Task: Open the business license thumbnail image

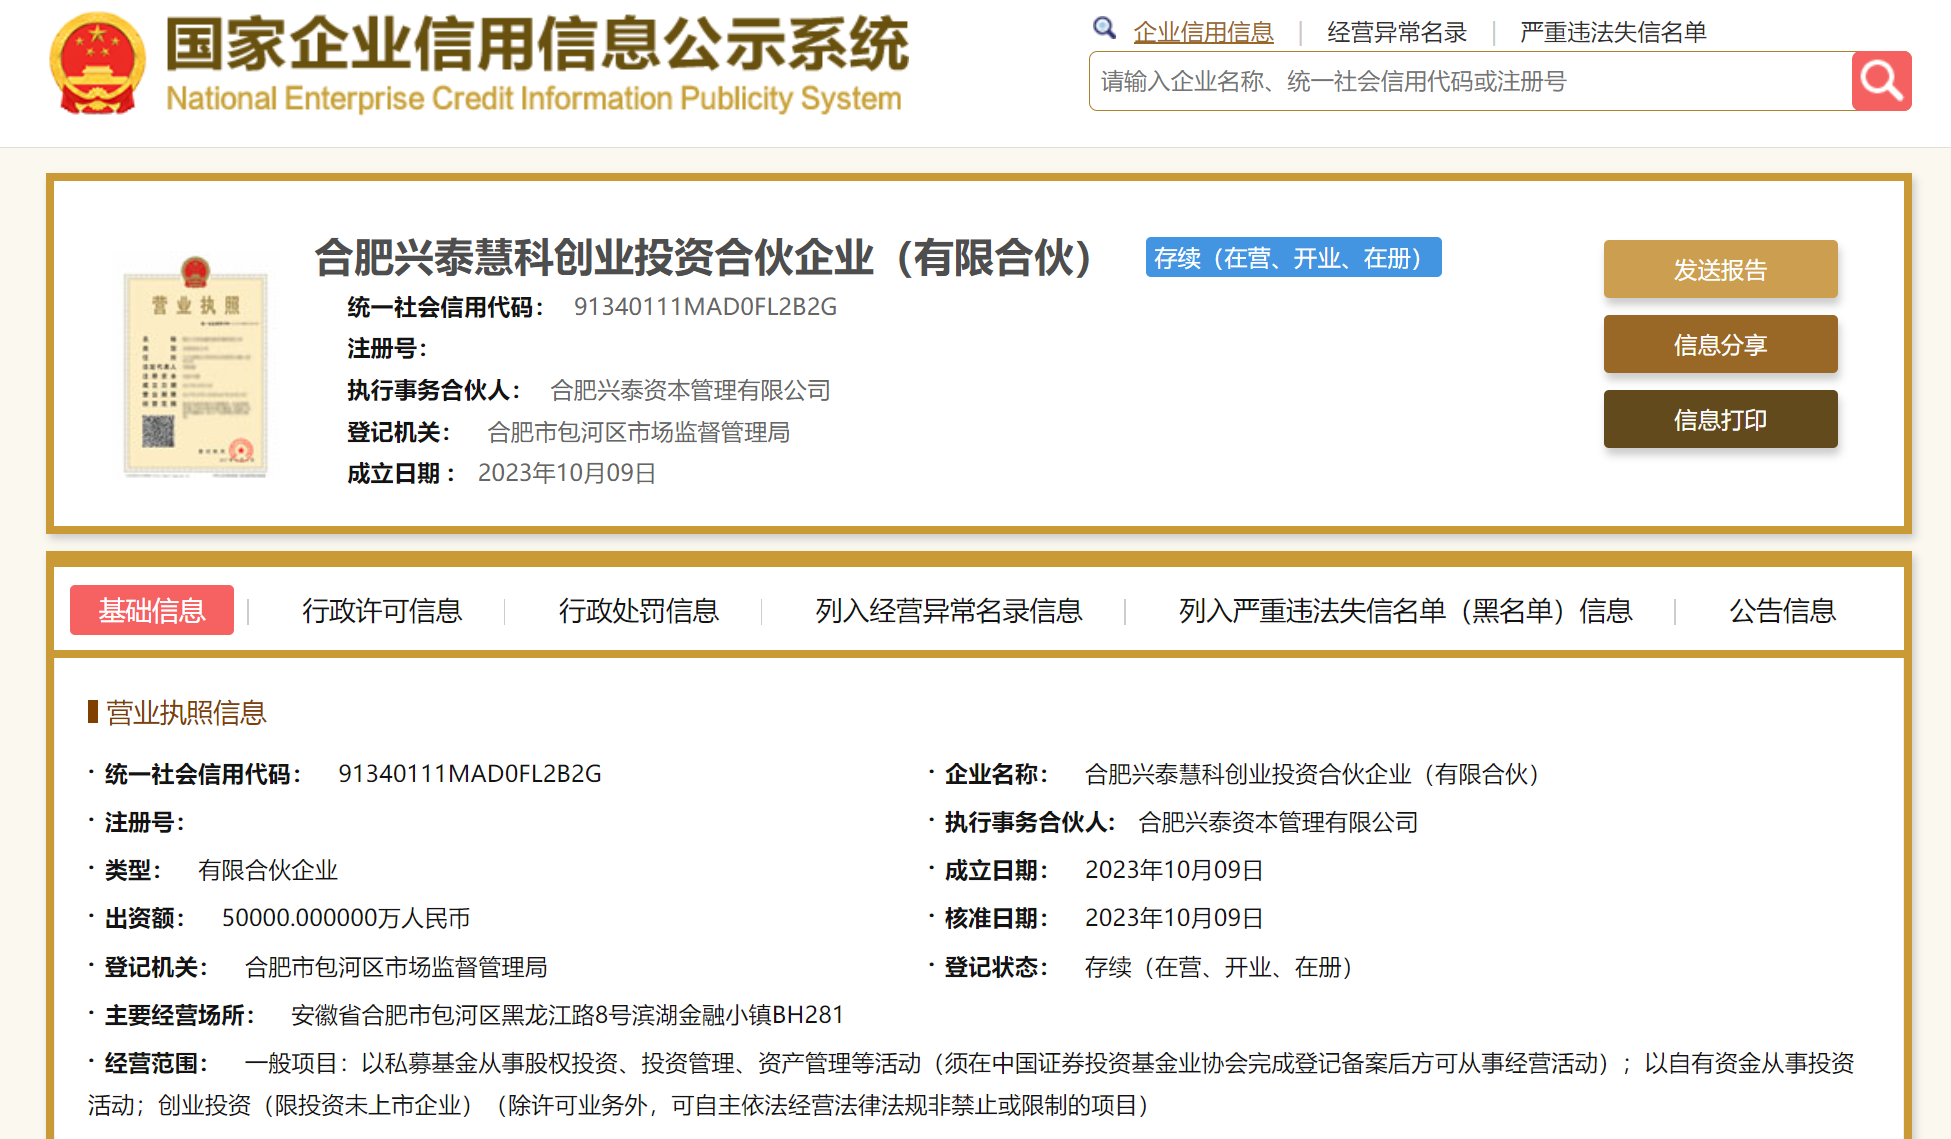Action: click(x=195, y=368)
